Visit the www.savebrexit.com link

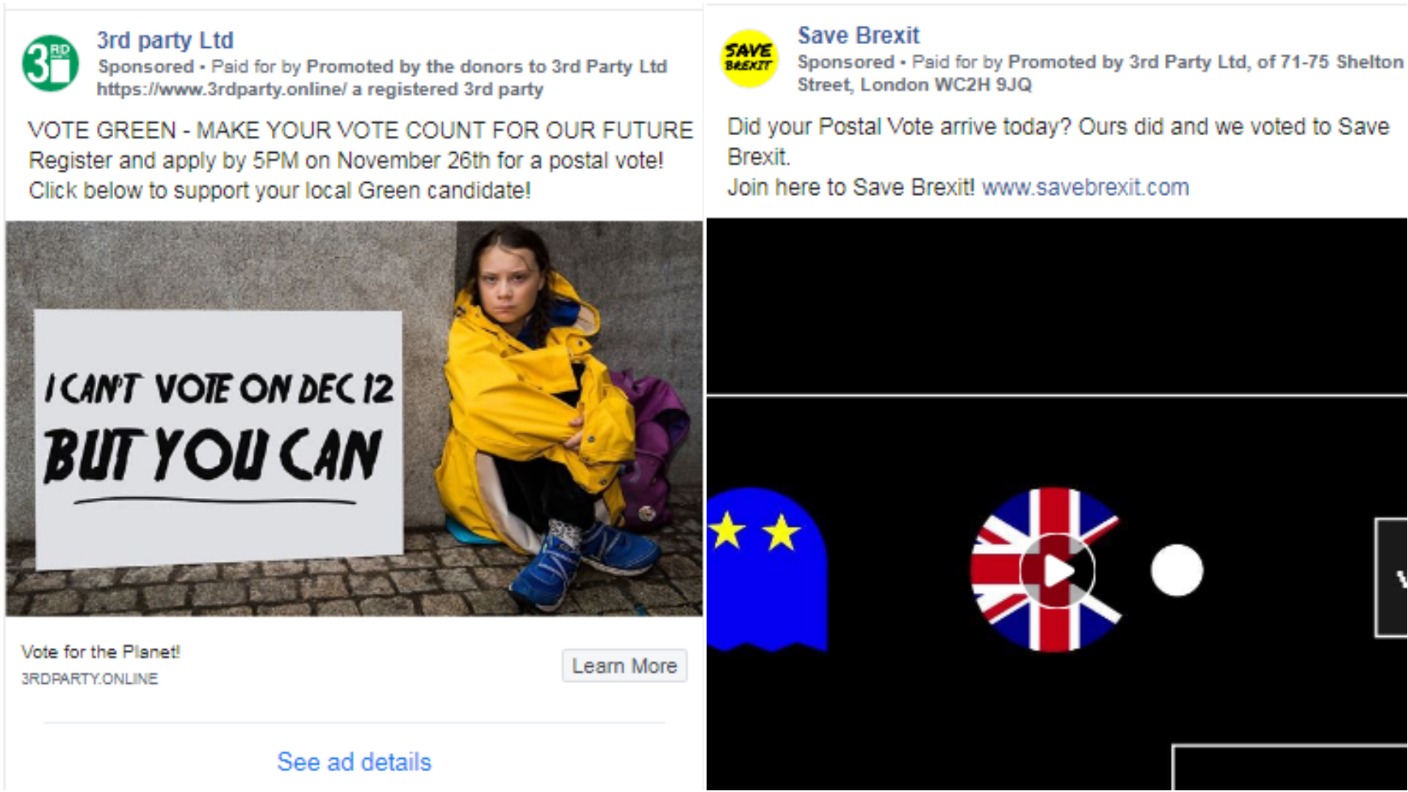coord(1085,187)
